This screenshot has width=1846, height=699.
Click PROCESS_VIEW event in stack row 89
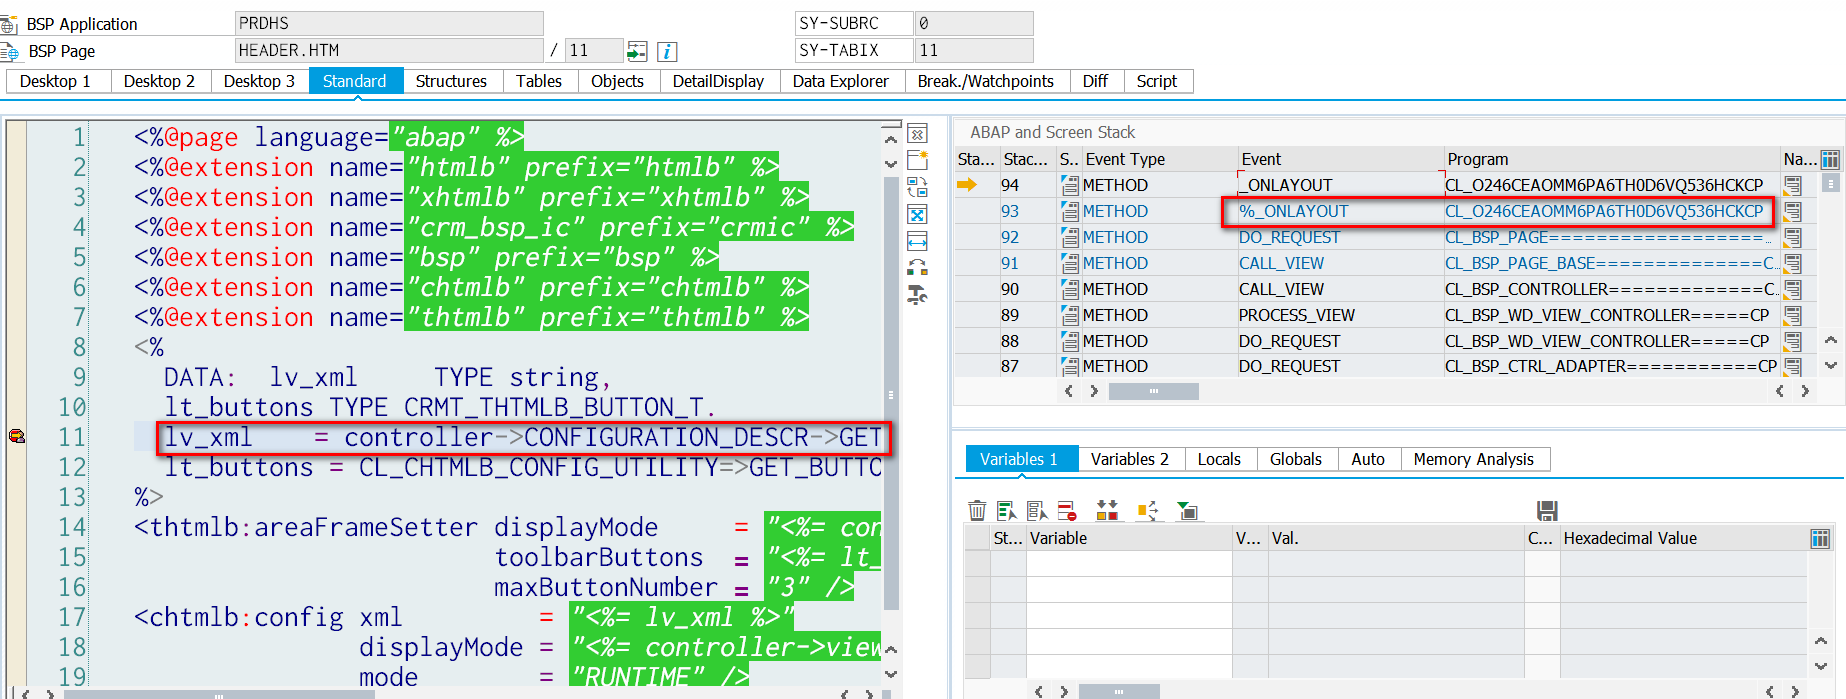click(1297, 315)
